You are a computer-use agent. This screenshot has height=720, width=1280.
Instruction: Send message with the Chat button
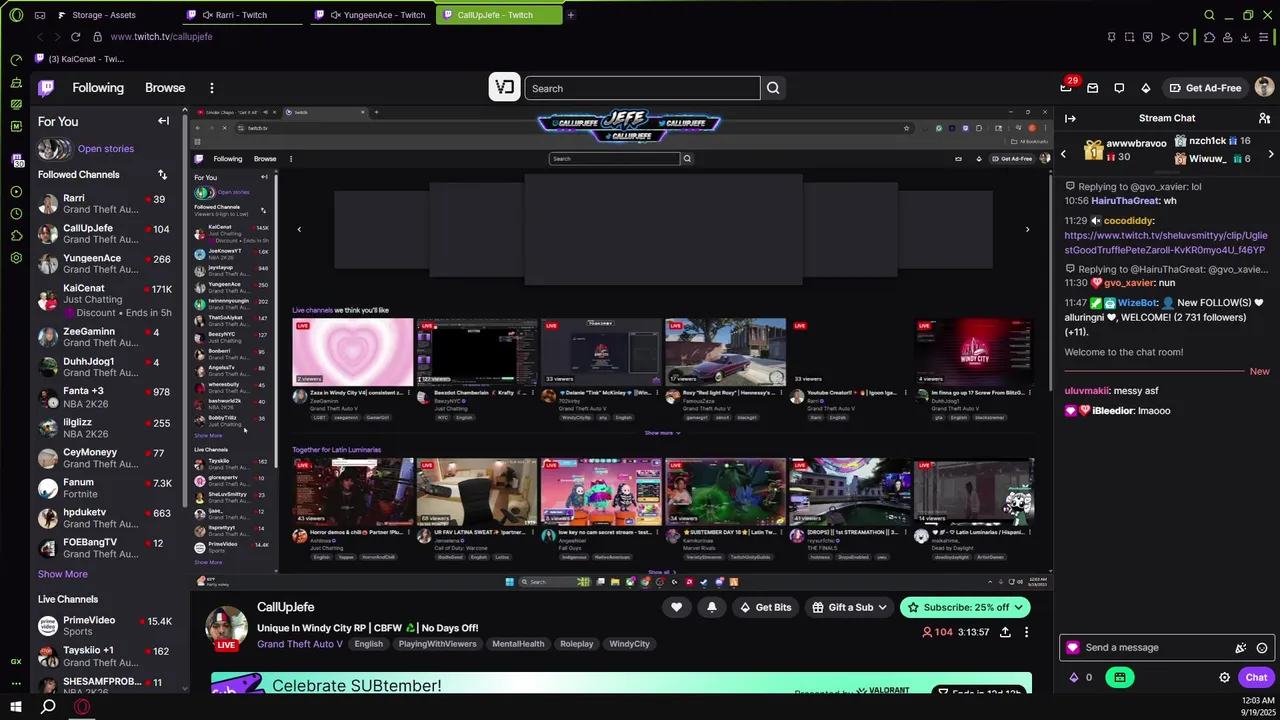click(x=1256, y=677)
